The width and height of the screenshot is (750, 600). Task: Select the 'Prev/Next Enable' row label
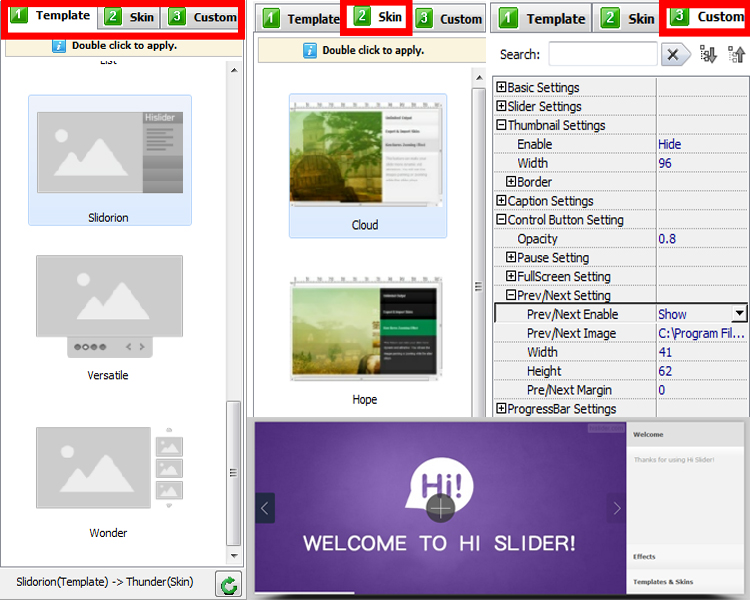click(573, 314)
